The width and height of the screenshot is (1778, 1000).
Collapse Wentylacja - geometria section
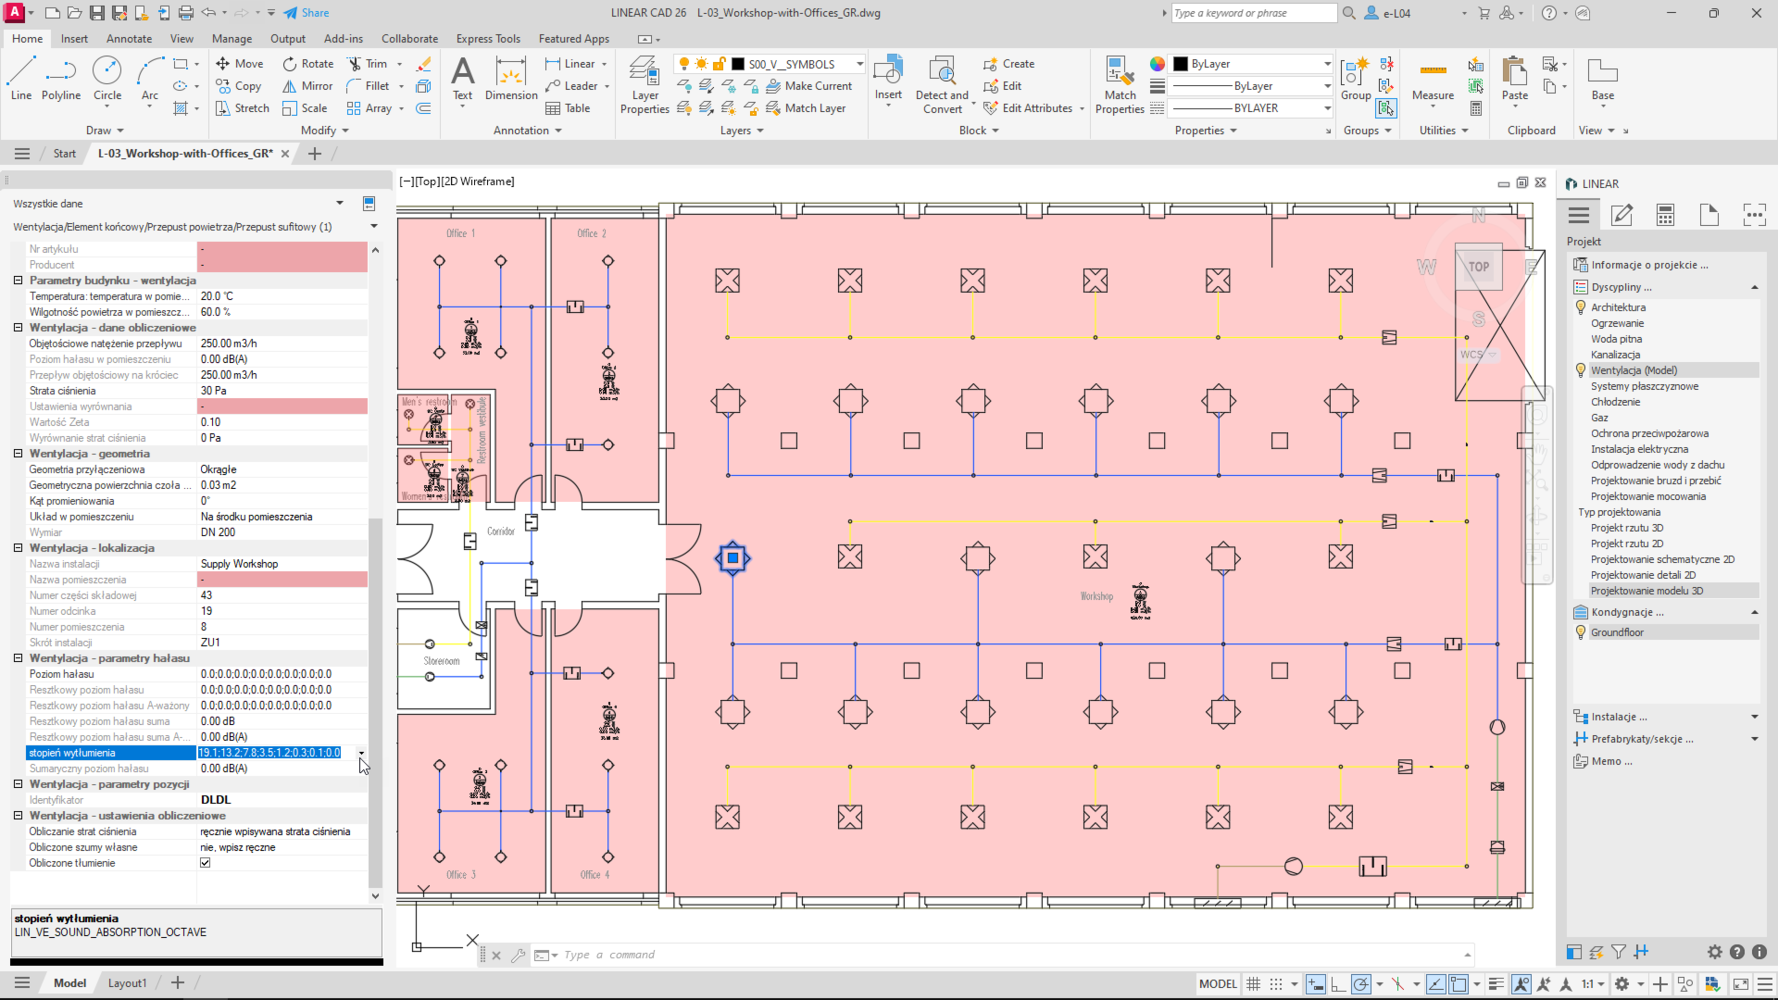point(18,453)
